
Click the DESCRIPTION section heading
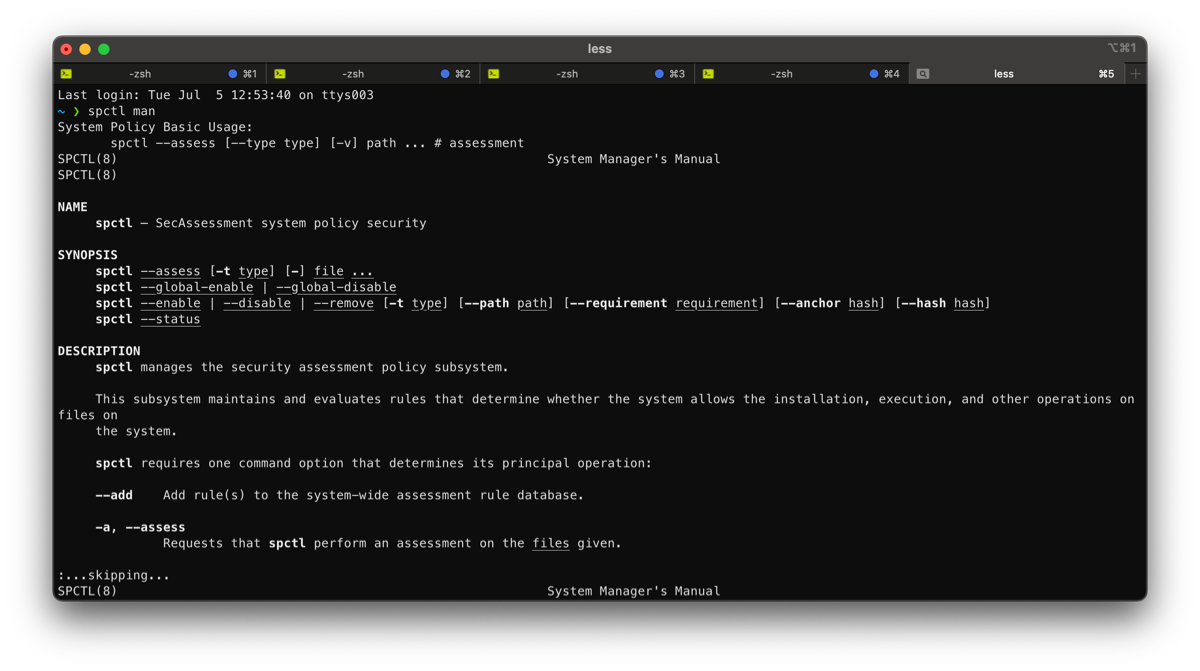pyautogui.click(x=99, y=351)
